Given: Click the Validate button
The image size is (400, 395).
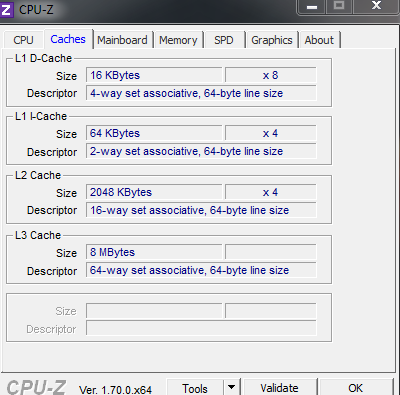Looking at the screenshot, I should (x=279, y=387).
